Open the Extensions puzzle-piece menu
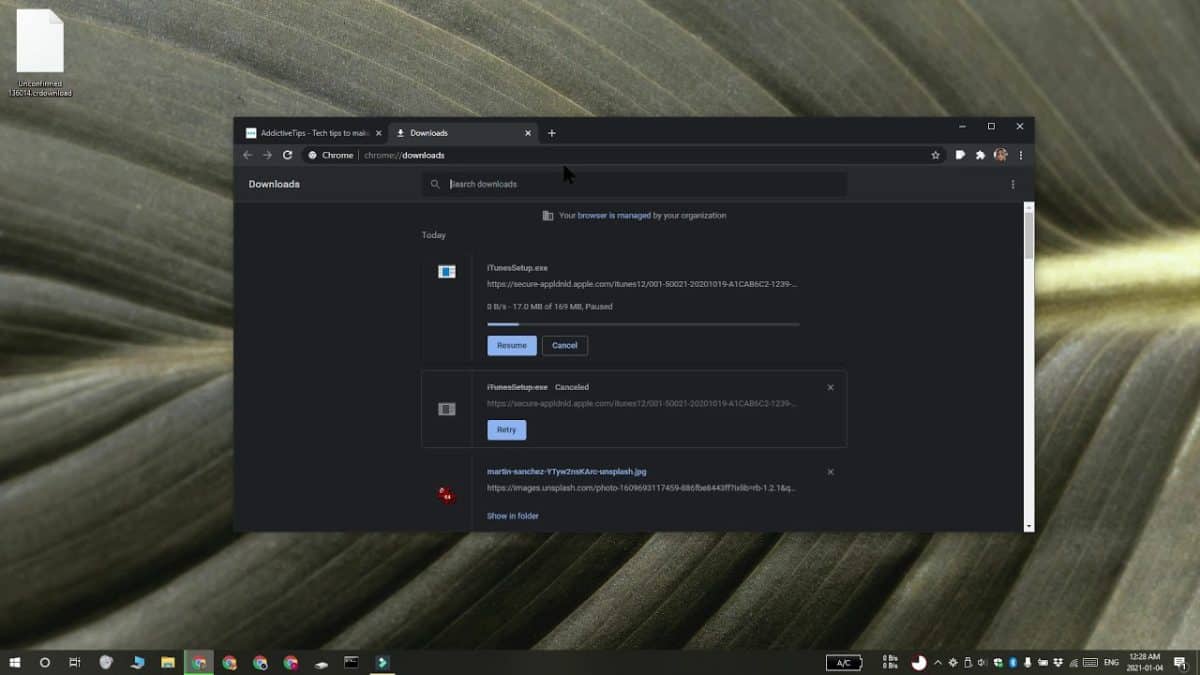The image size is (1200, 675). pos(980,155)
